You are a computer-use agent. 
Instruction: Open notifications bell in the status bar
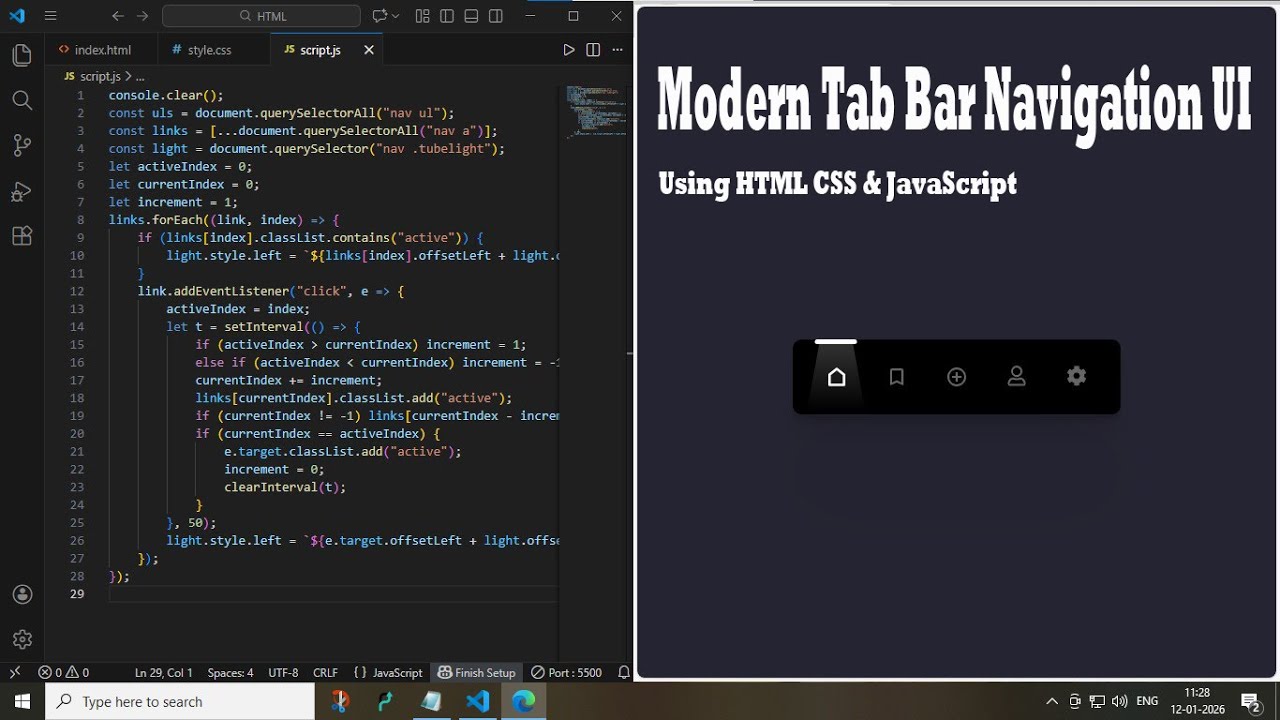click(623, 673)
